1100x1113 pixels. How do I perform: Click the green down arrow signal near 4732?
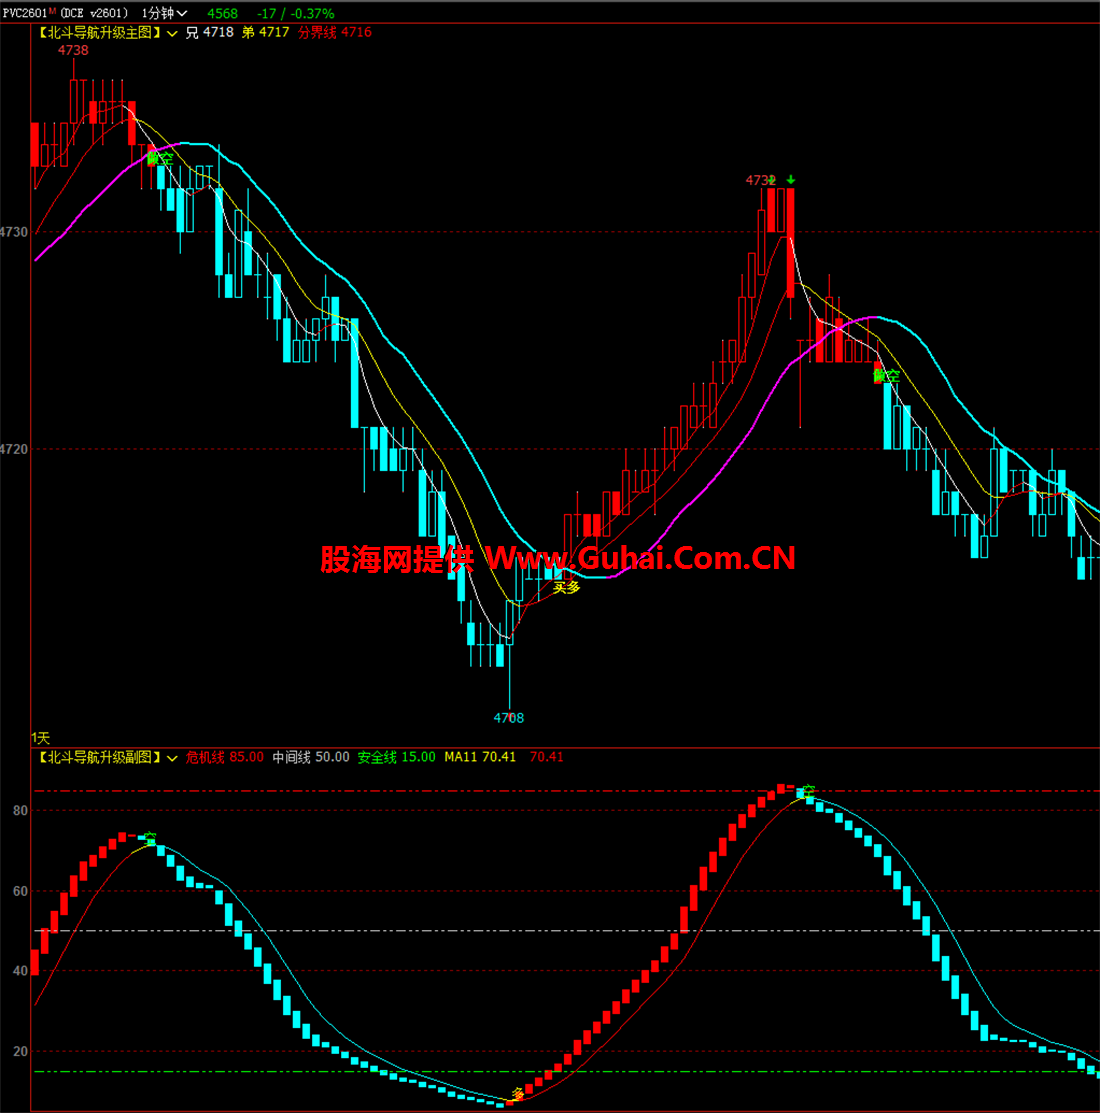791,180
